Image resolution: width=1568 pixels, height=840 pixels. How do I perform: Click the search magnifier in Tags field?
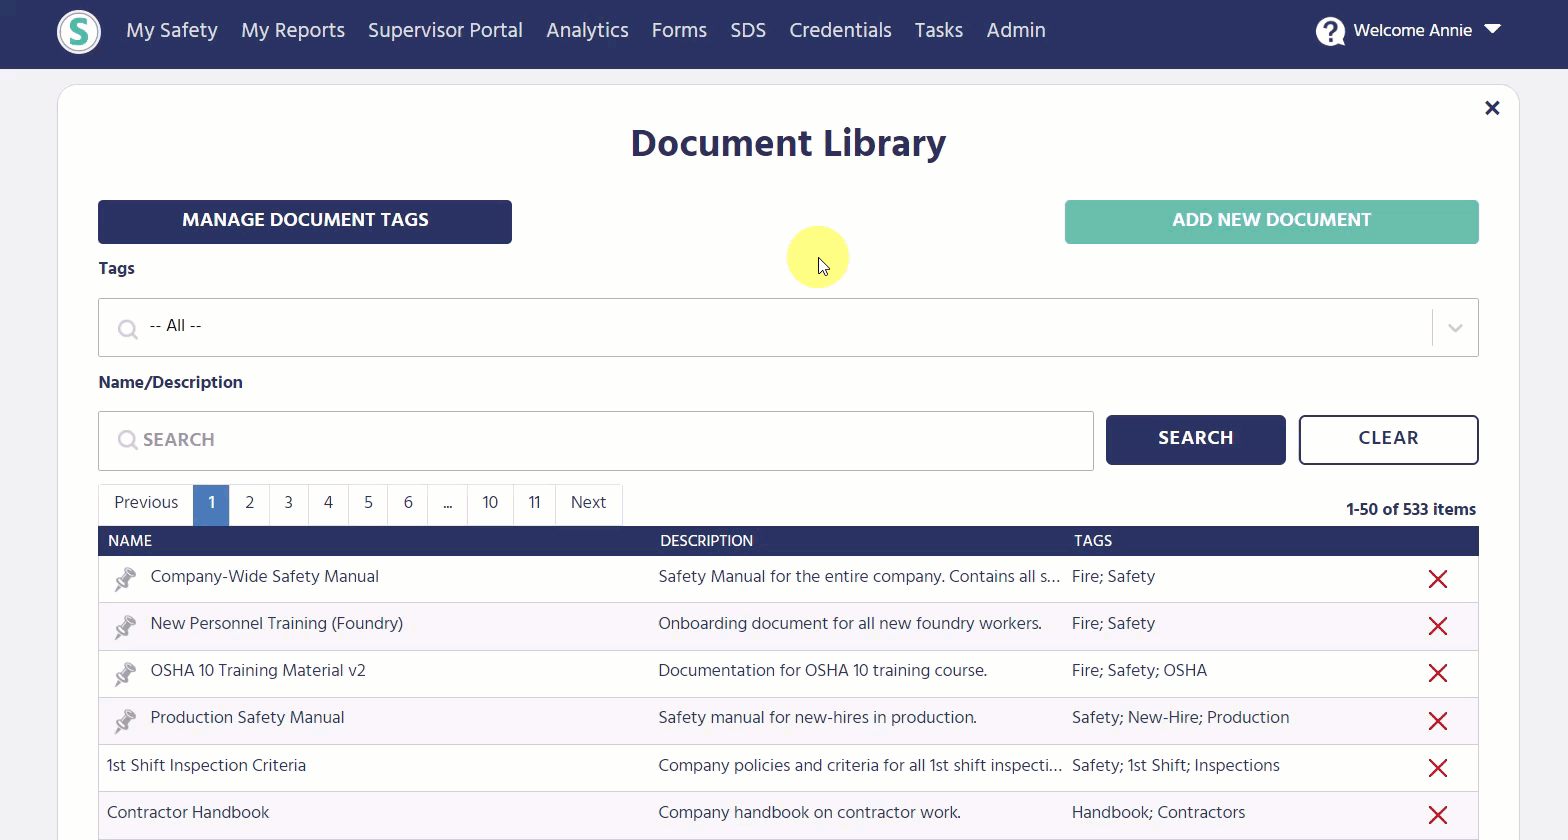(128, 328)
